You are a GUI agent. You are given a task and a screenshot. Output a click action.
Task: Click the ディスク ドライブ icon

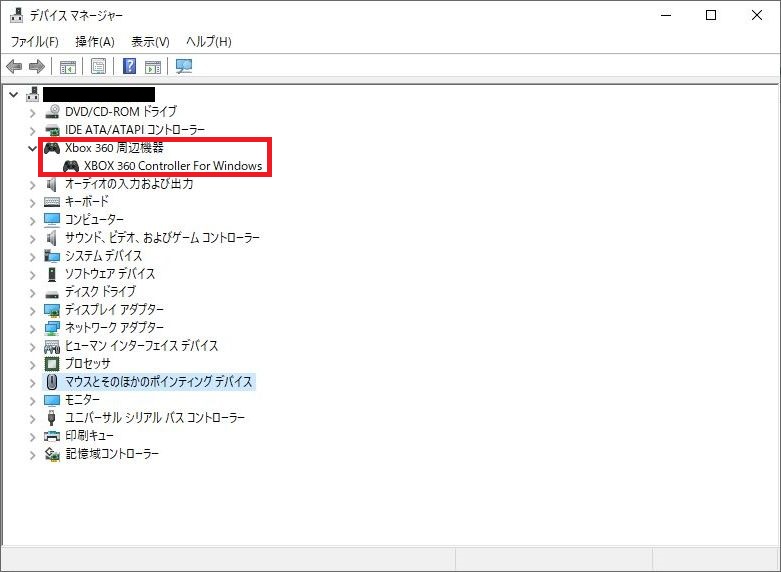pyautogui.click(x=52, y=293)
